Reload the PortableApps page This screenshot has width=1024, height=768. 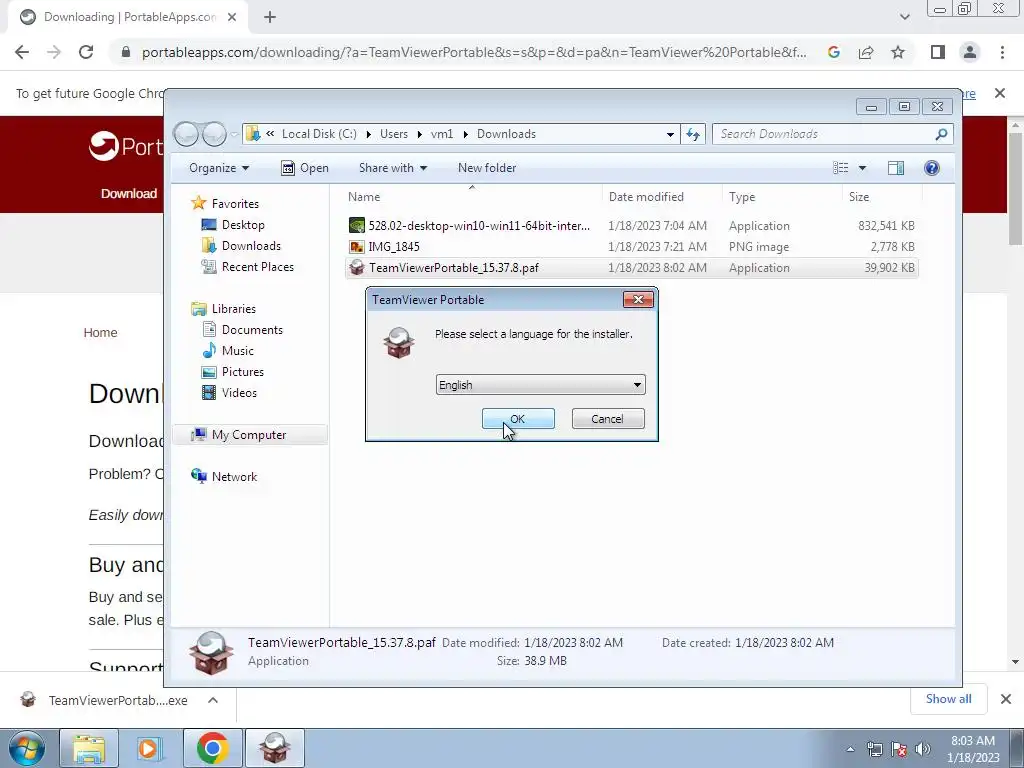[86, 52]
